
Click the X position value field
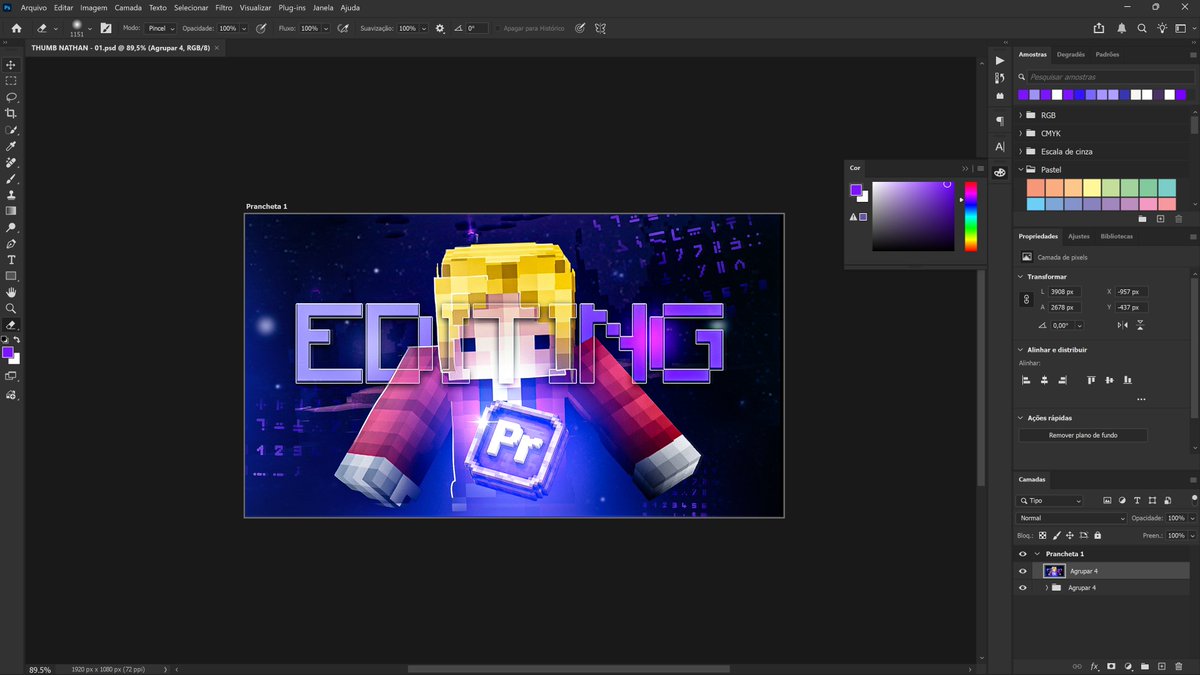(x=1133, y=292)
